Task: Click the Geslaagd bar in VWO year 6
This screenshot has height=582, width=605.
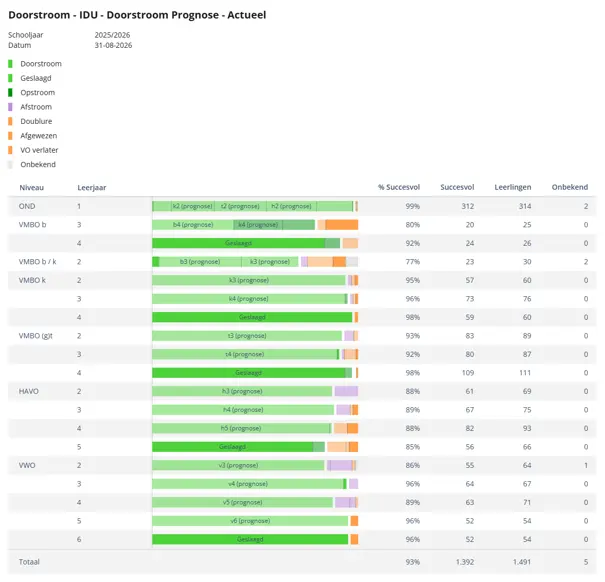Action: (x=250, y=540)
